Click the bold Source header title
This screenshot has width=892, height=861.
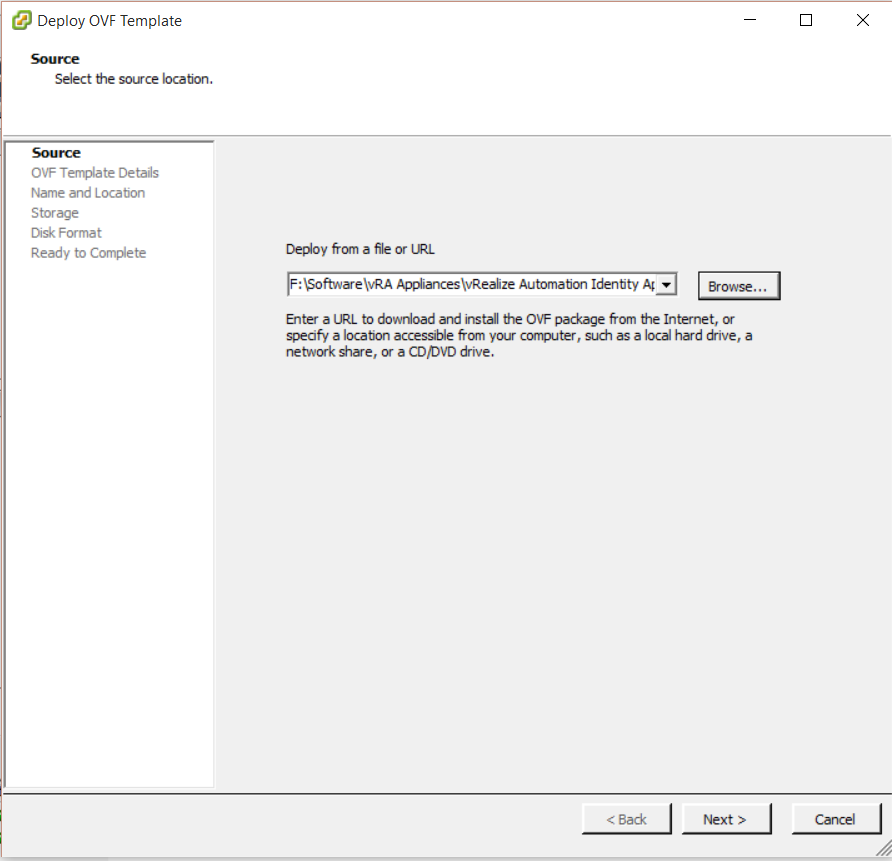55,59
